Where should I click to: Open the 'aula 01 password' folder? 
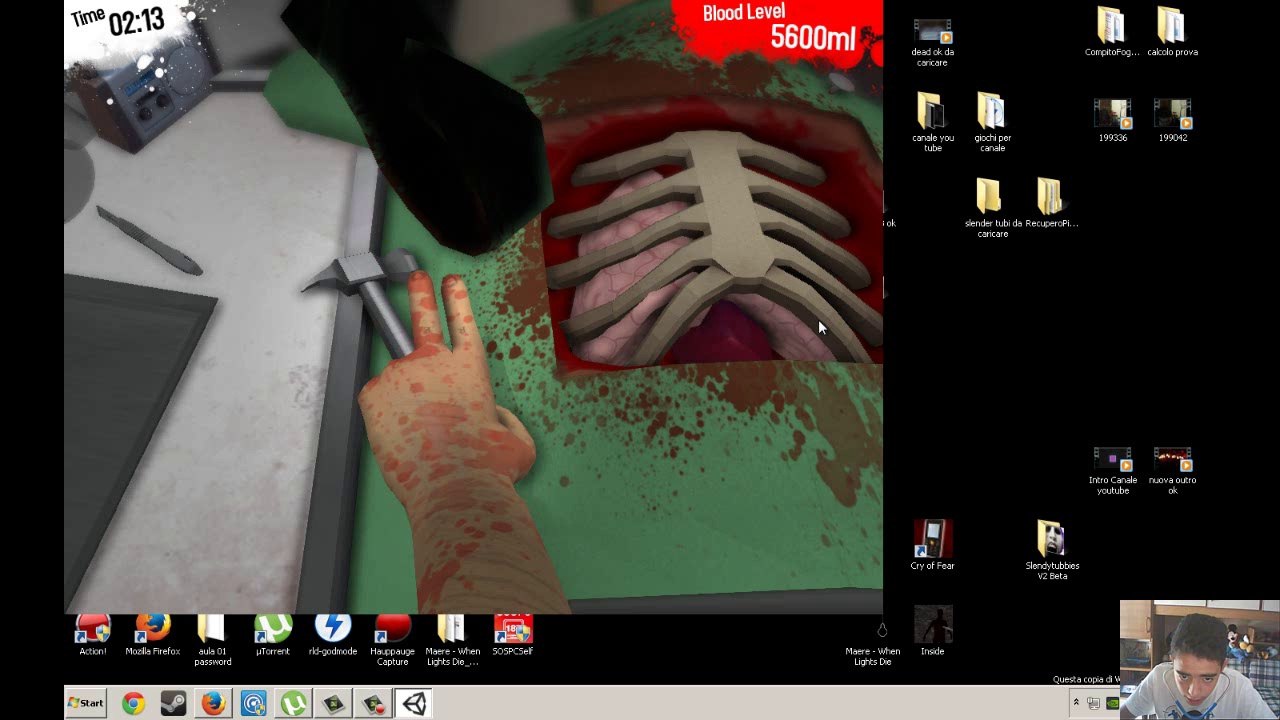[212, 641]
